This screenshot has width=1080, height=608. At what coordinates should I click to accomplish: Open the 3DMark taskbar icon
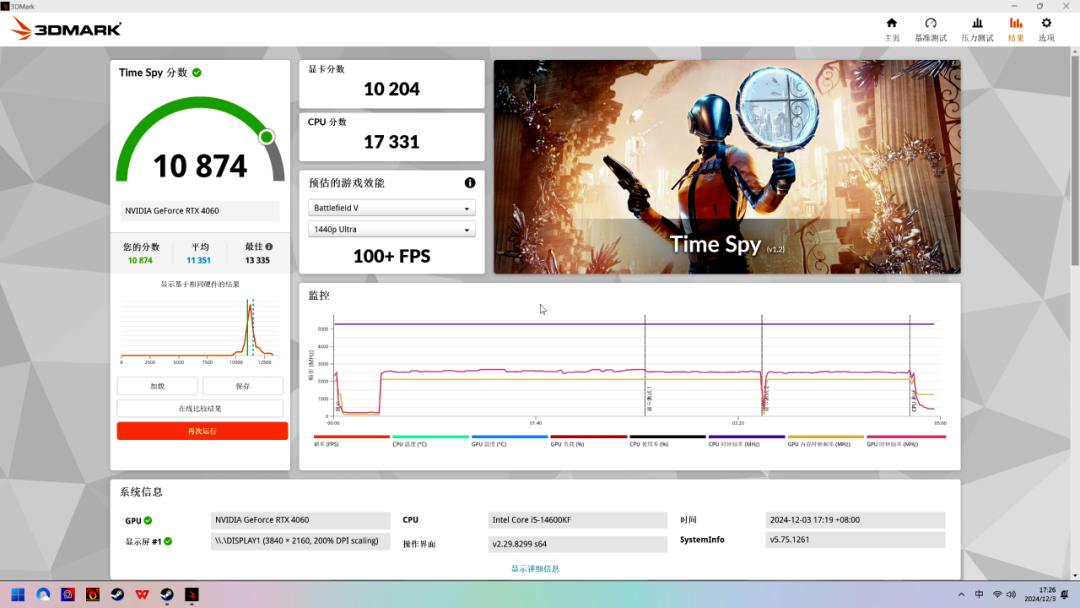191,594
